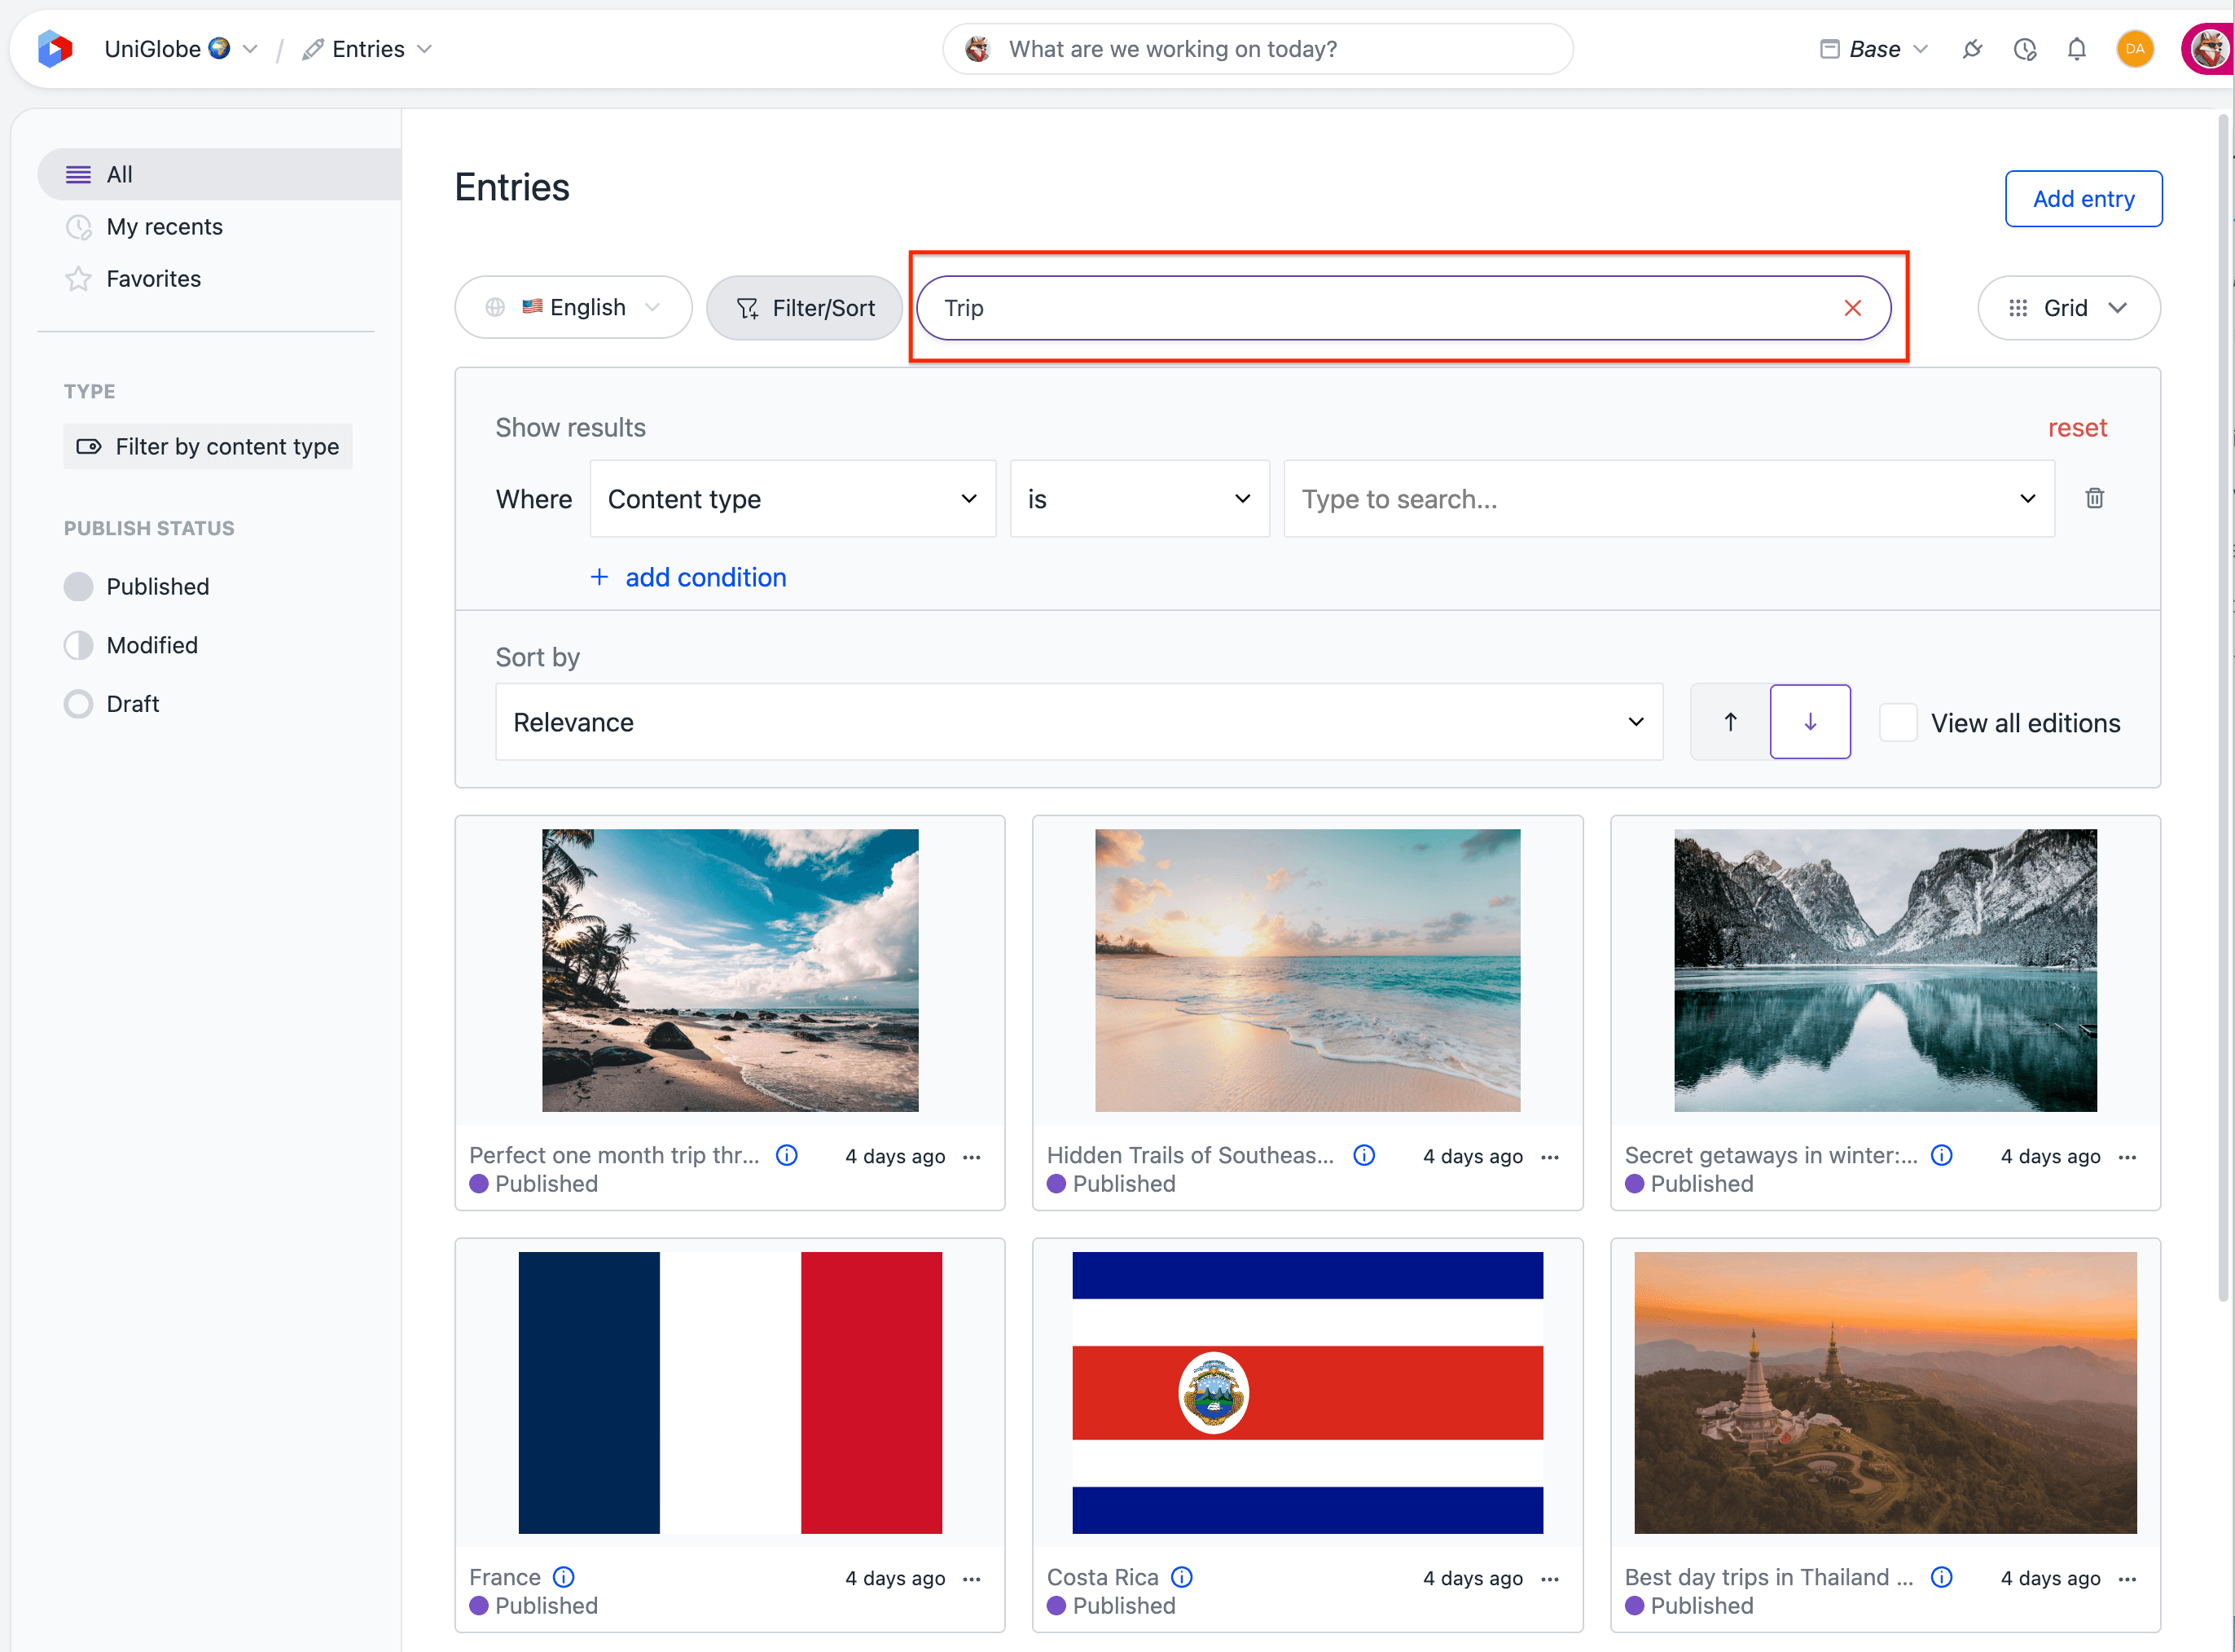Image resolution: width=2235 pixels, height=1652 pixels.
Task: Show info for Perfect one month trip entry
Action: tap(787, 1155)
